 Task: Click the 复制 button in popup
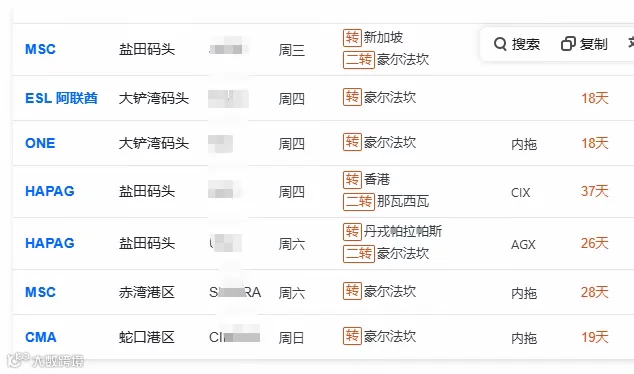pyautogui.click(x=584, y=44)
